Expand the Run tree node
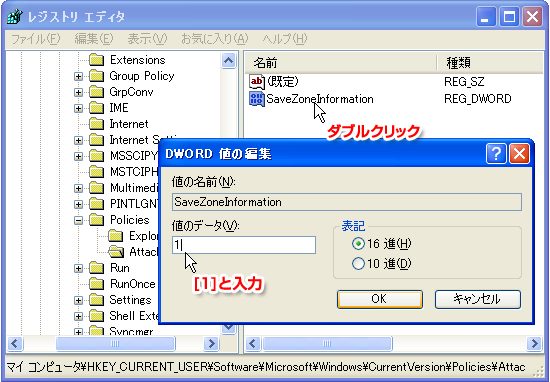The image size is (550, 382). click(79, 268)
